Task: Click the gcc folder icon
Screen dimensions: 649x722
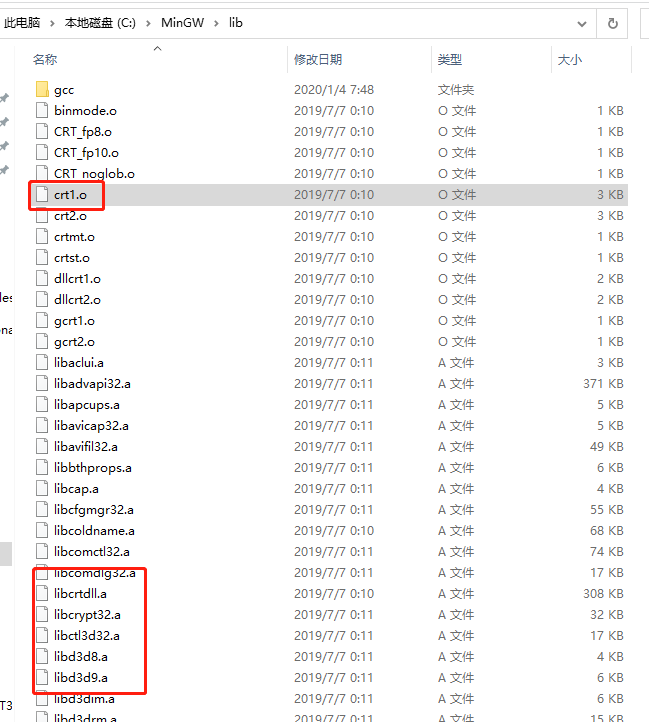Action: tap(42, 90)
